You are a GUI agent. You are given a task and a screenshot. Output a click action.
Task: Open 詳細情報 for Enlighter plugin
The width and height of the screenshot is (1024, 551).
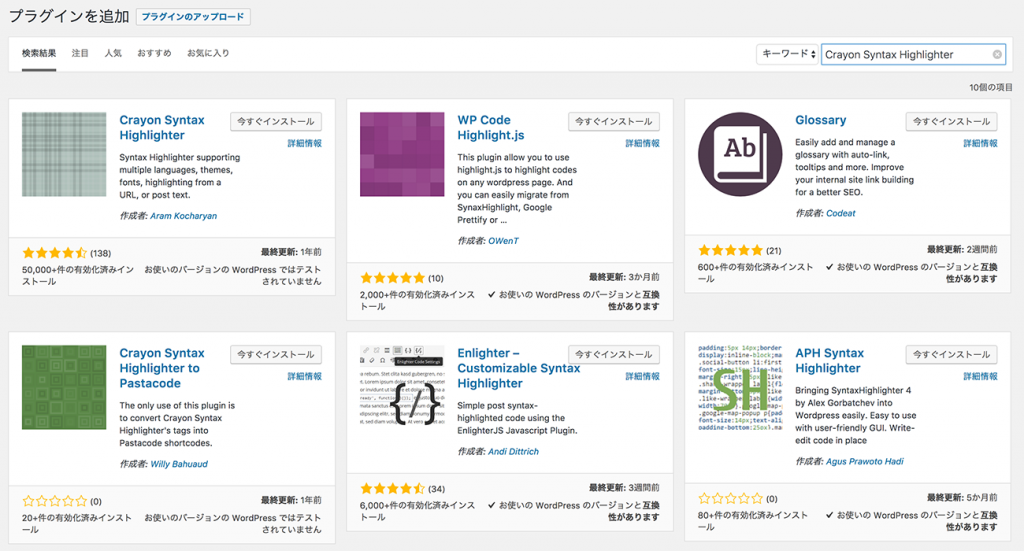(x=643, y=377)
